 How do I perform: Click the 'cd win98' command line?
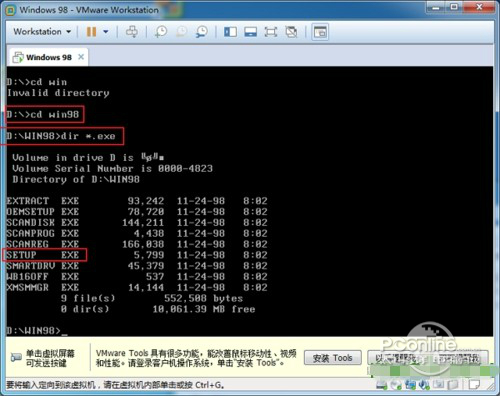pos(43,114)
